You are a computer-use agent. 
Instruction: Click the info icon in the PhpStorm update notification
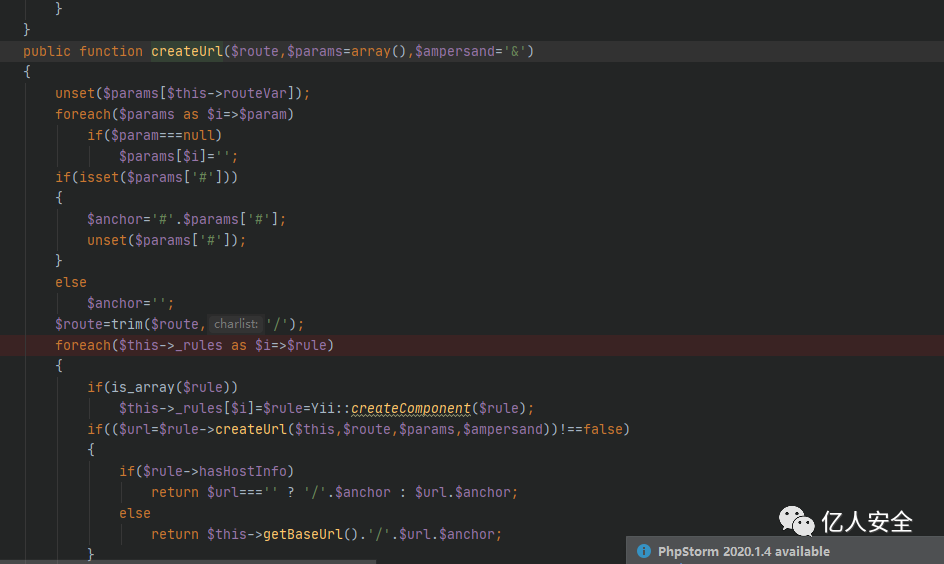644,551
